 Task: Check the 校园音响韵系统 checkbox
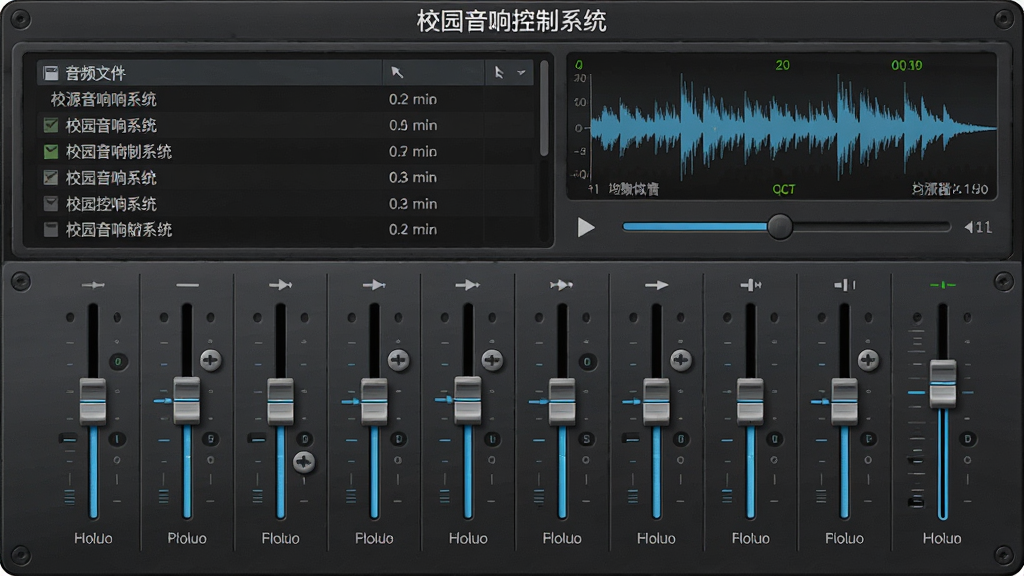(x=50, y=229)
